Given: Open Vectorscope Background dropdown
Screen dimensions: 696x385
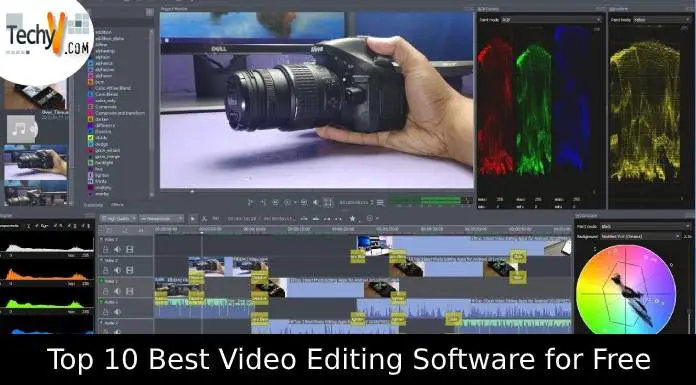Looking at the screenshot, I should [641, 236].
